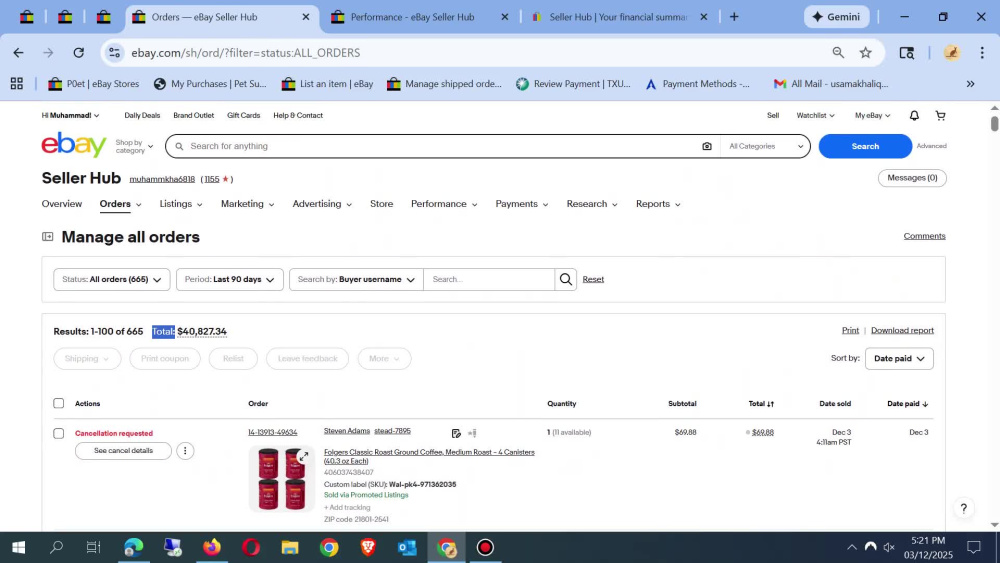Open Store tab
Image resolution: width=1000 pixels, height=563 pixels.
381,204
